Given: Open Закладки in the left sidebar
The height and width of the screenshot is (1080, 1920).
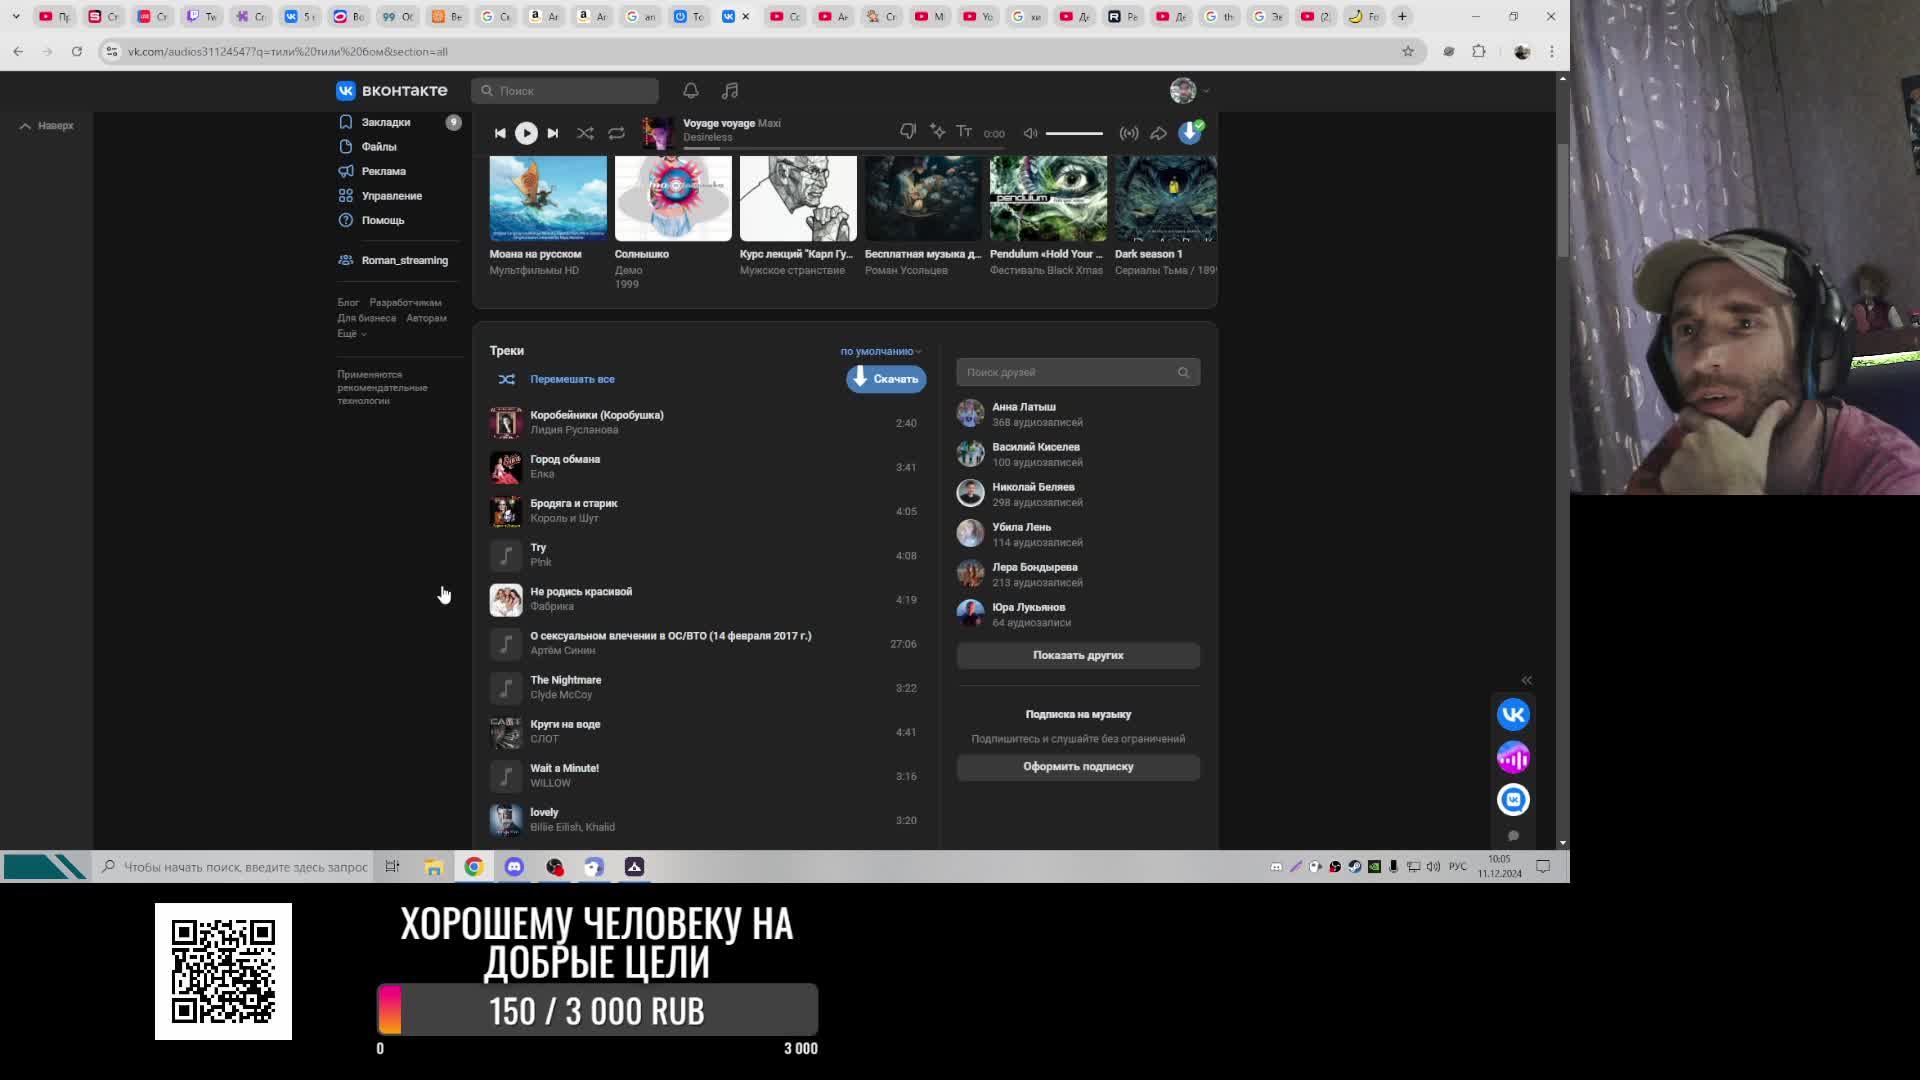Looking at the screenshot, I should [x=386, y=122].
